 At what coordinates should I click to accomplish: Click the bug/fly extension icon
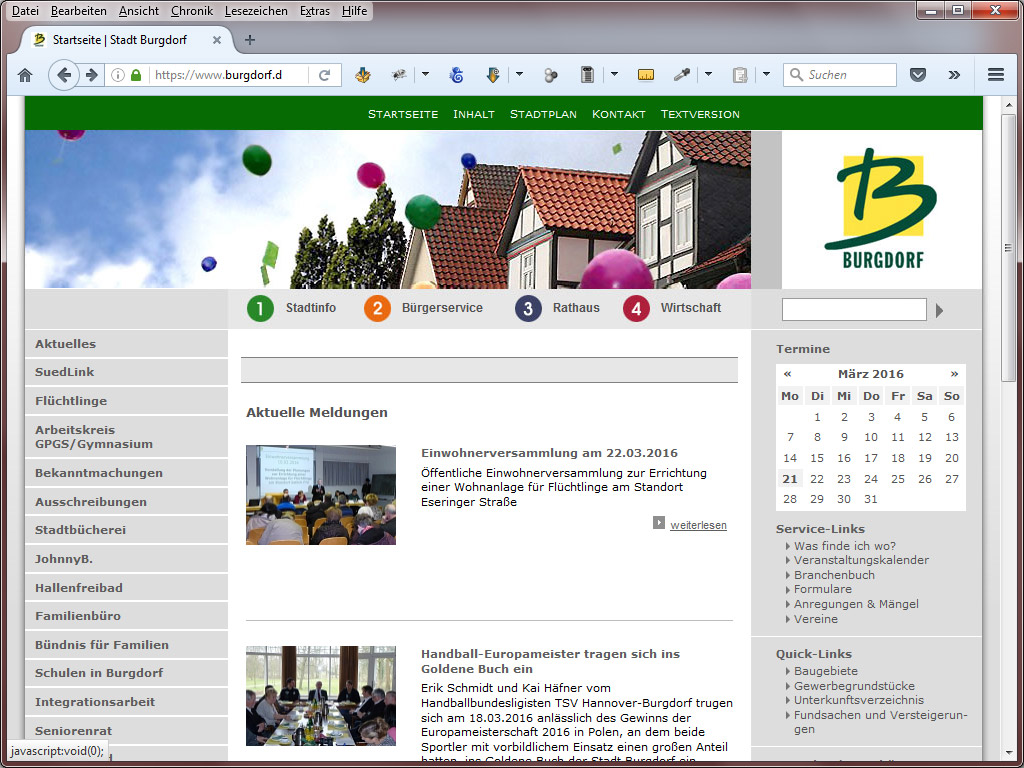tap(399, 75)
